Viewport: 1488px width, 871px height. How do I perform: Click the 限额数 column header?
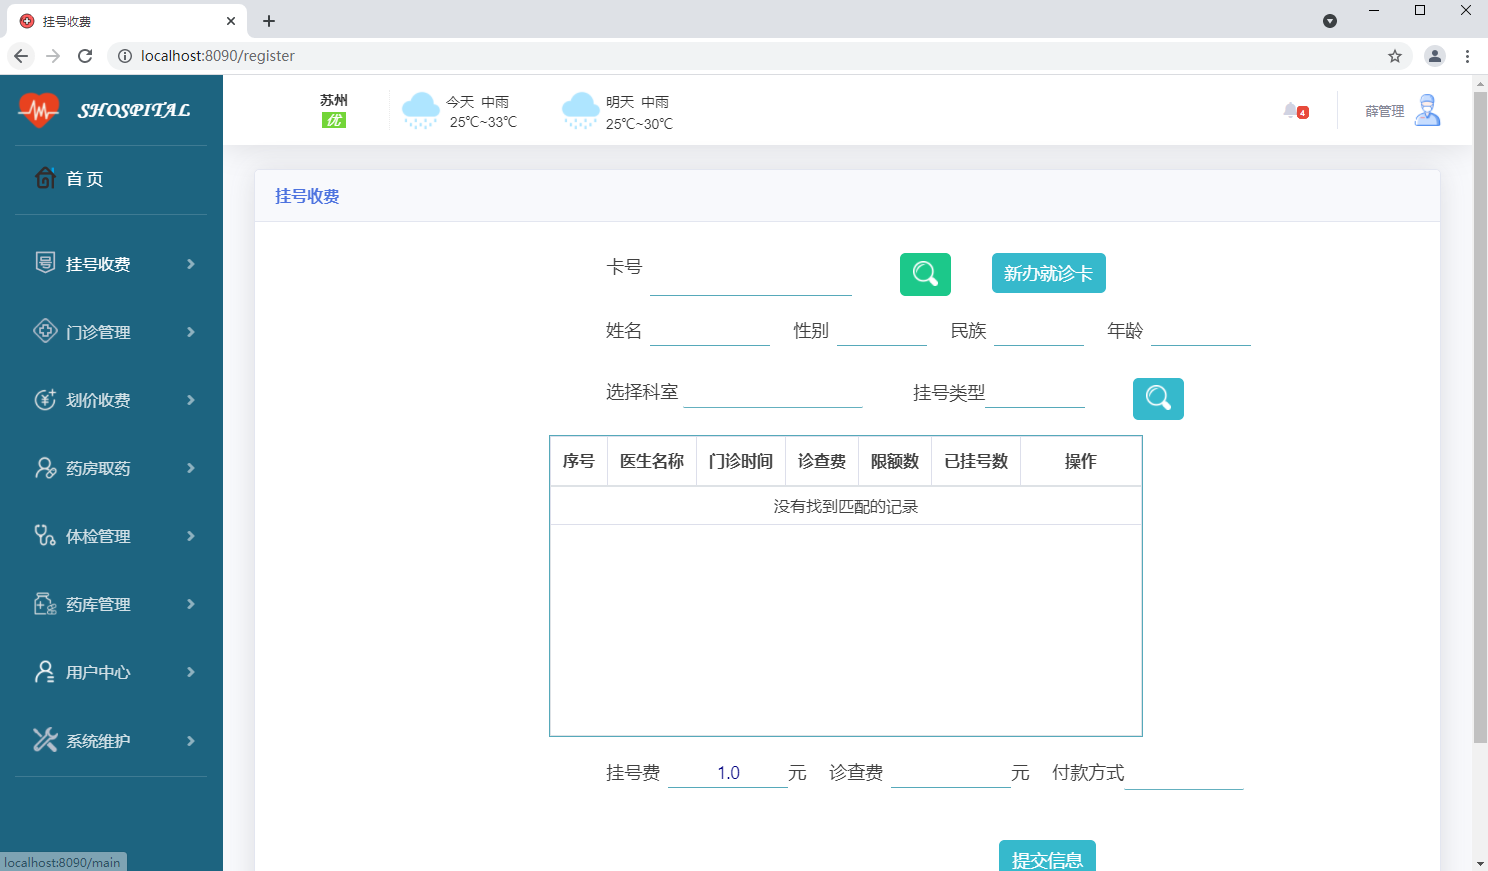point(895,461)
